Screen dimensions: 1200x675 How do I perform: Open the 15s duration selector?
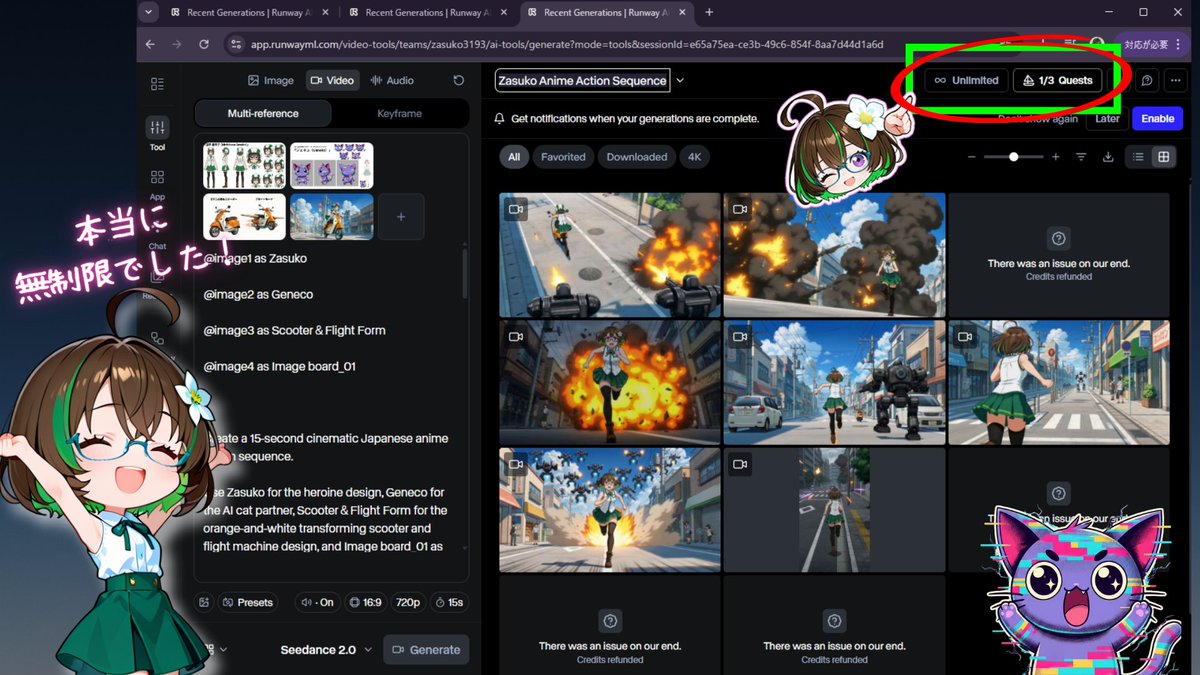pos(449,602)
